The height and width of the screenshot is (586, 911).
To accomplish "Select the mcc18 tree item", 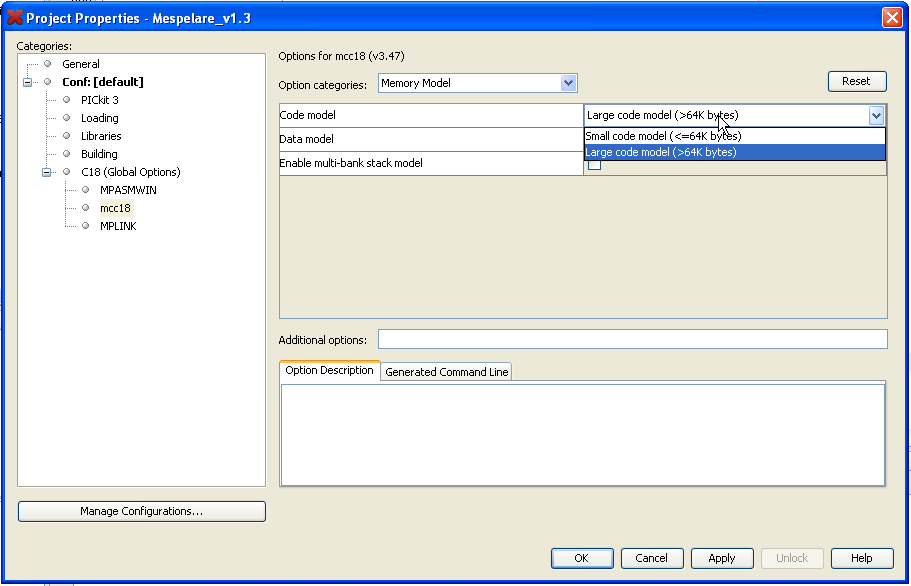I will click(115, 208).
